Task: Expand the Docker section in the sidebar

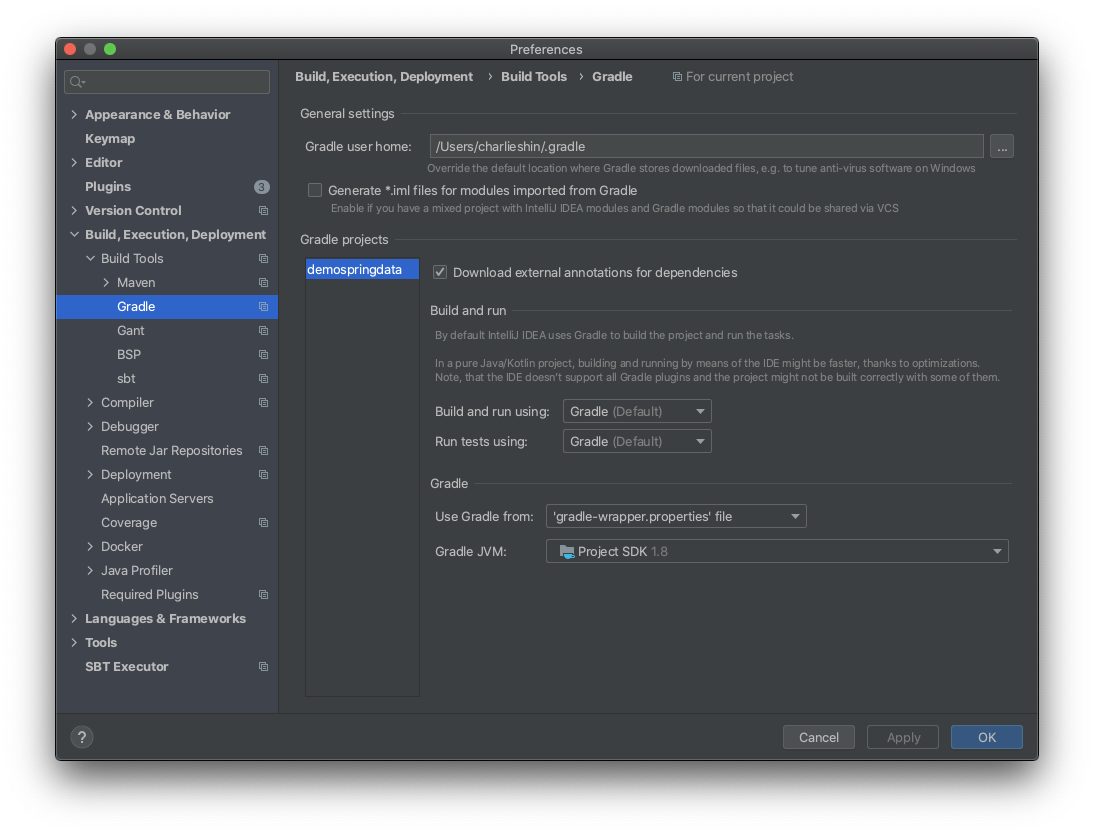Action: (x=89, y=546)
